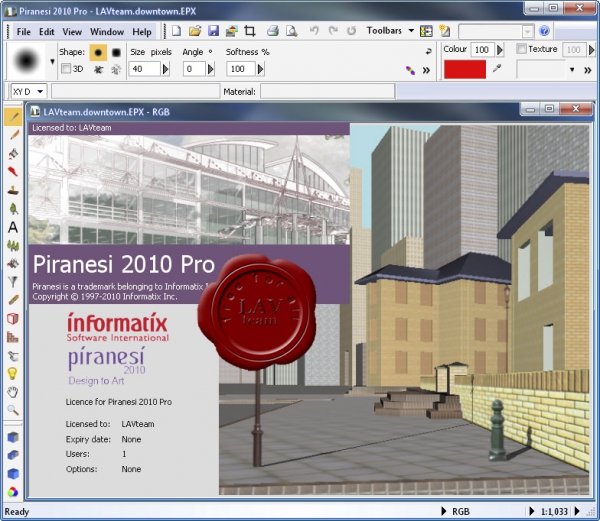Select the multiple trees vegetation tool

click(13, 245)
